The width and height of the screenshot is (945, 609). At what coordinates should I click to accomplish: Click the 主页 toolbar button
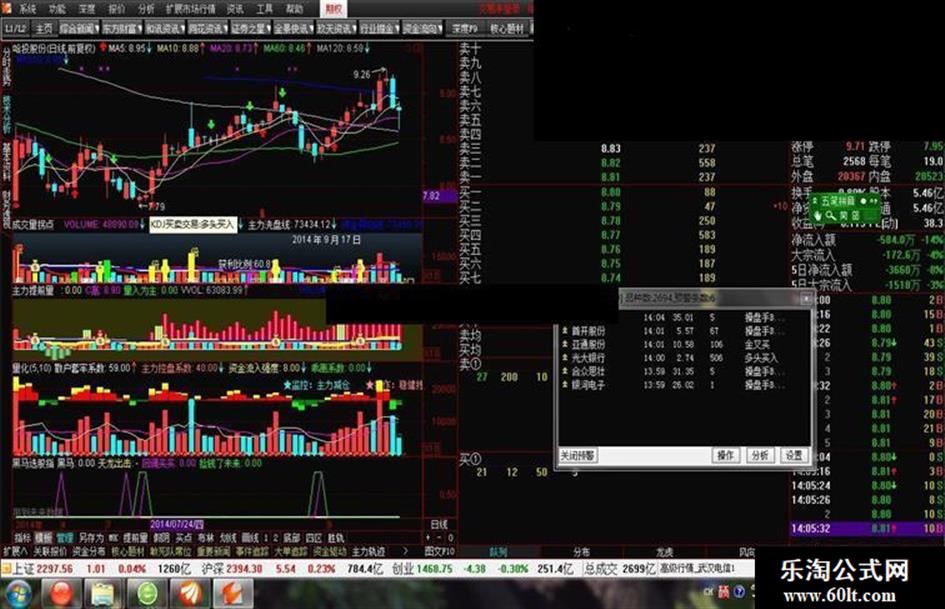coord(44,28)
